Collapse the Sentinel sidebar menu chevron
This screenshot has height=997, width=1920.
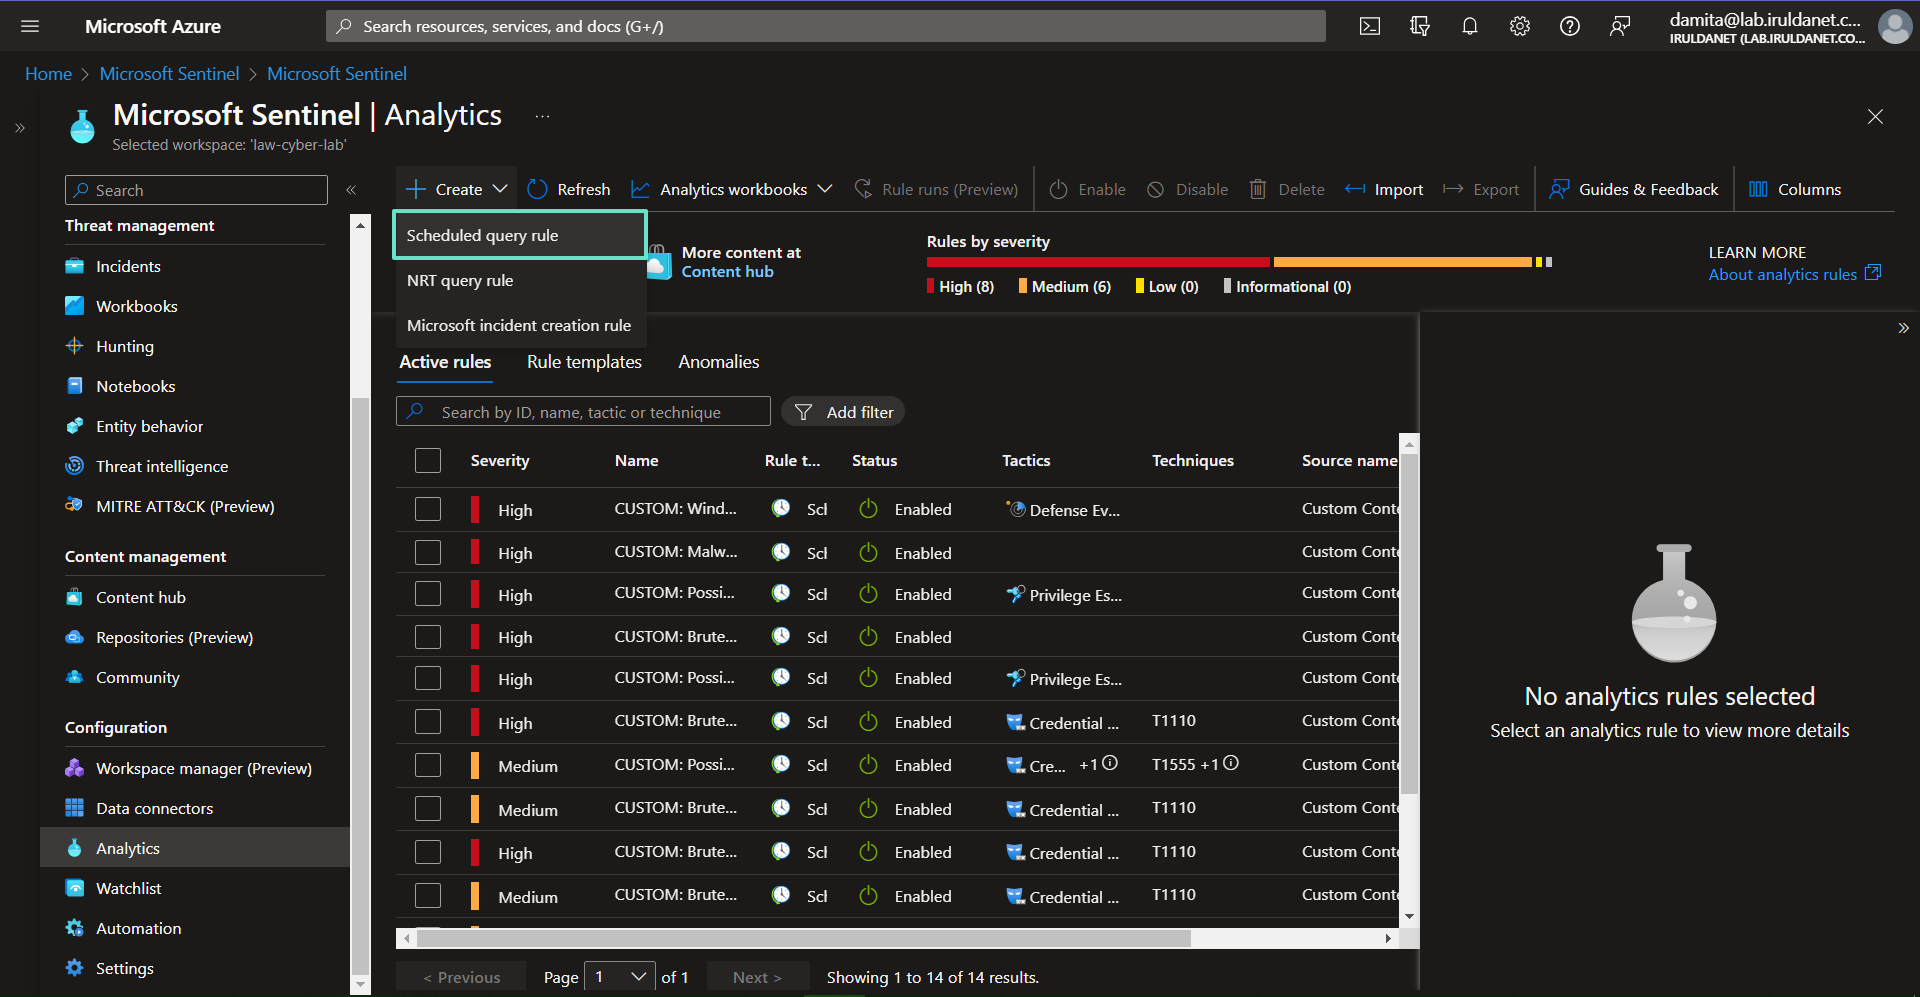[351, 190]
